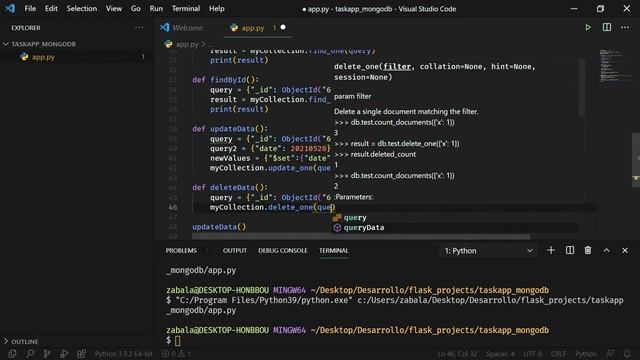Open the Go menu
The width and height of the screenshot is (640, 360).
136,8
